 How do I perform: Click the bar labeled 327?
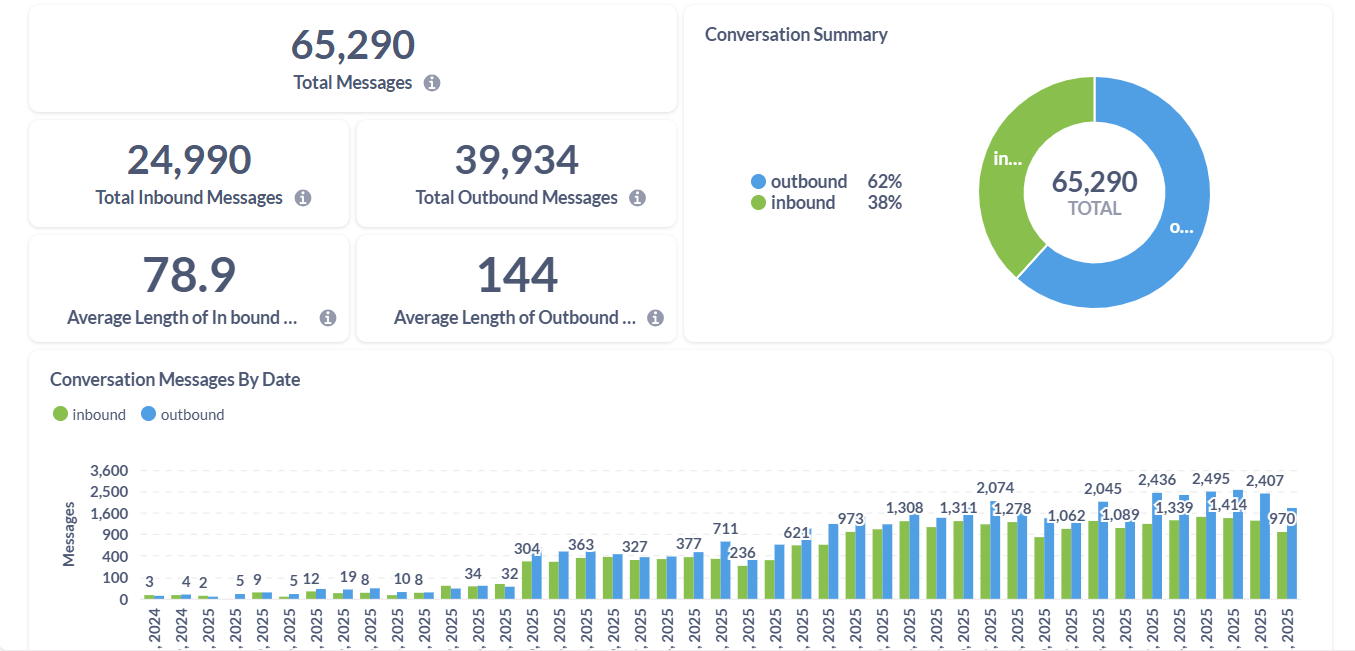tap(635, 580)
